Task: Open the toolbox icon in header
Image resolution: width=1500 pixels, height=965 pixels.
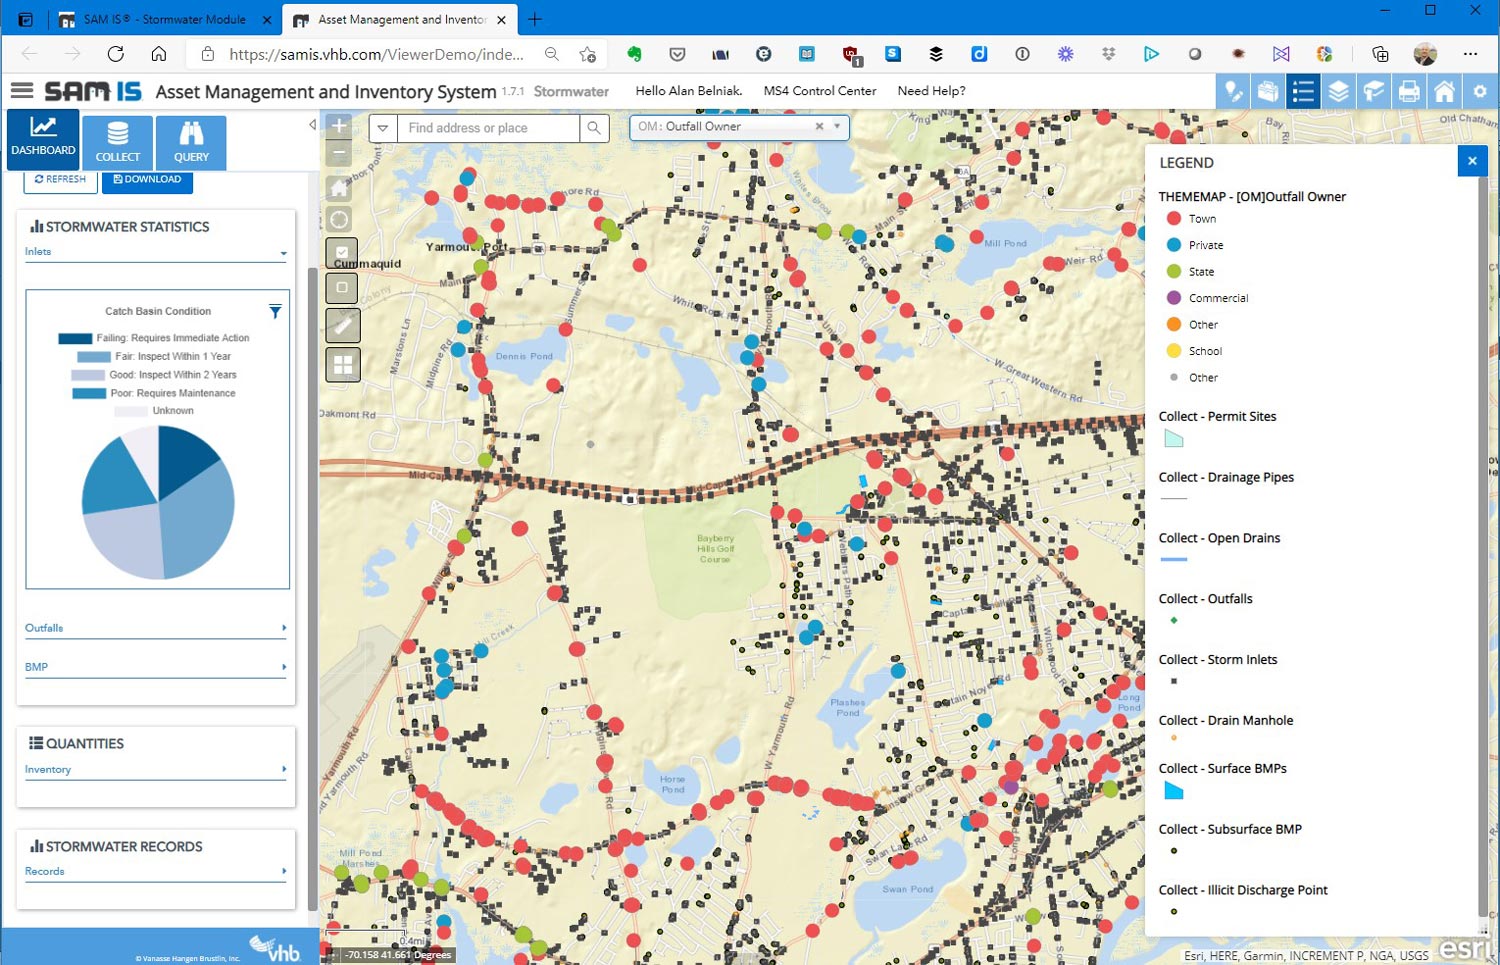Action: point(1267,92)
